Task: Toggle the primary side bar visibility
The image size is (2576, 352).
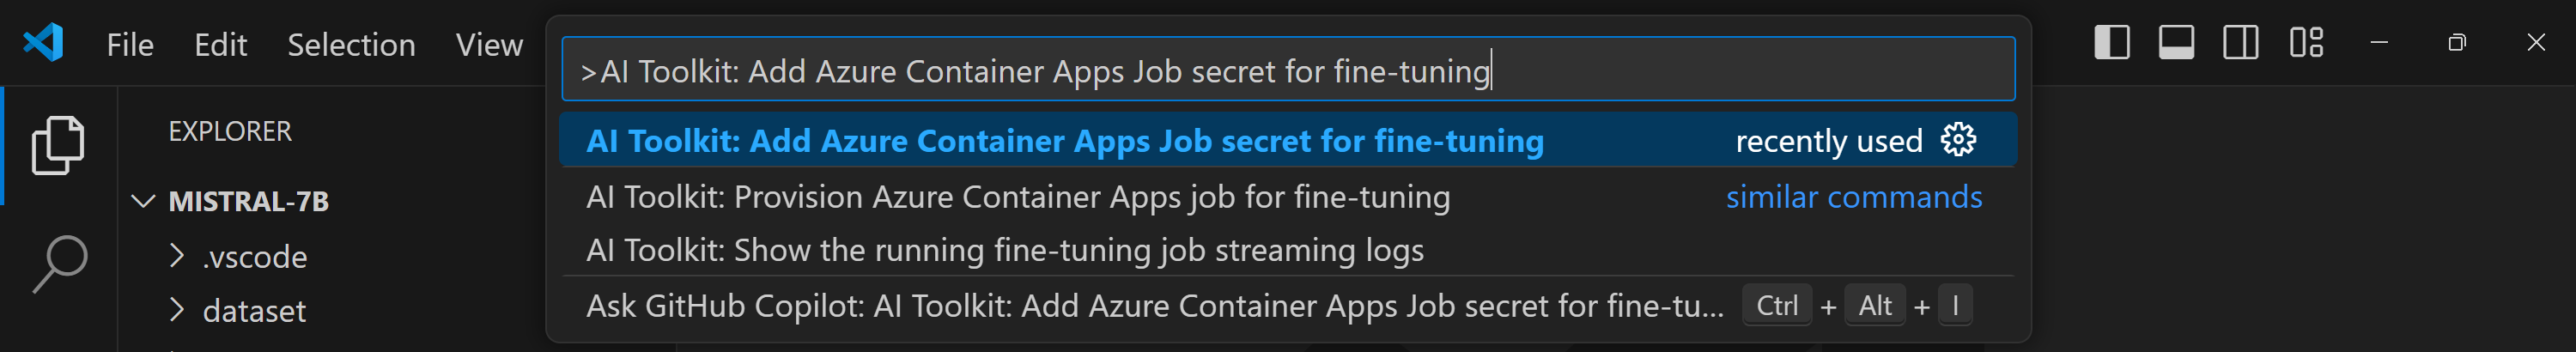Action: 2111,43
